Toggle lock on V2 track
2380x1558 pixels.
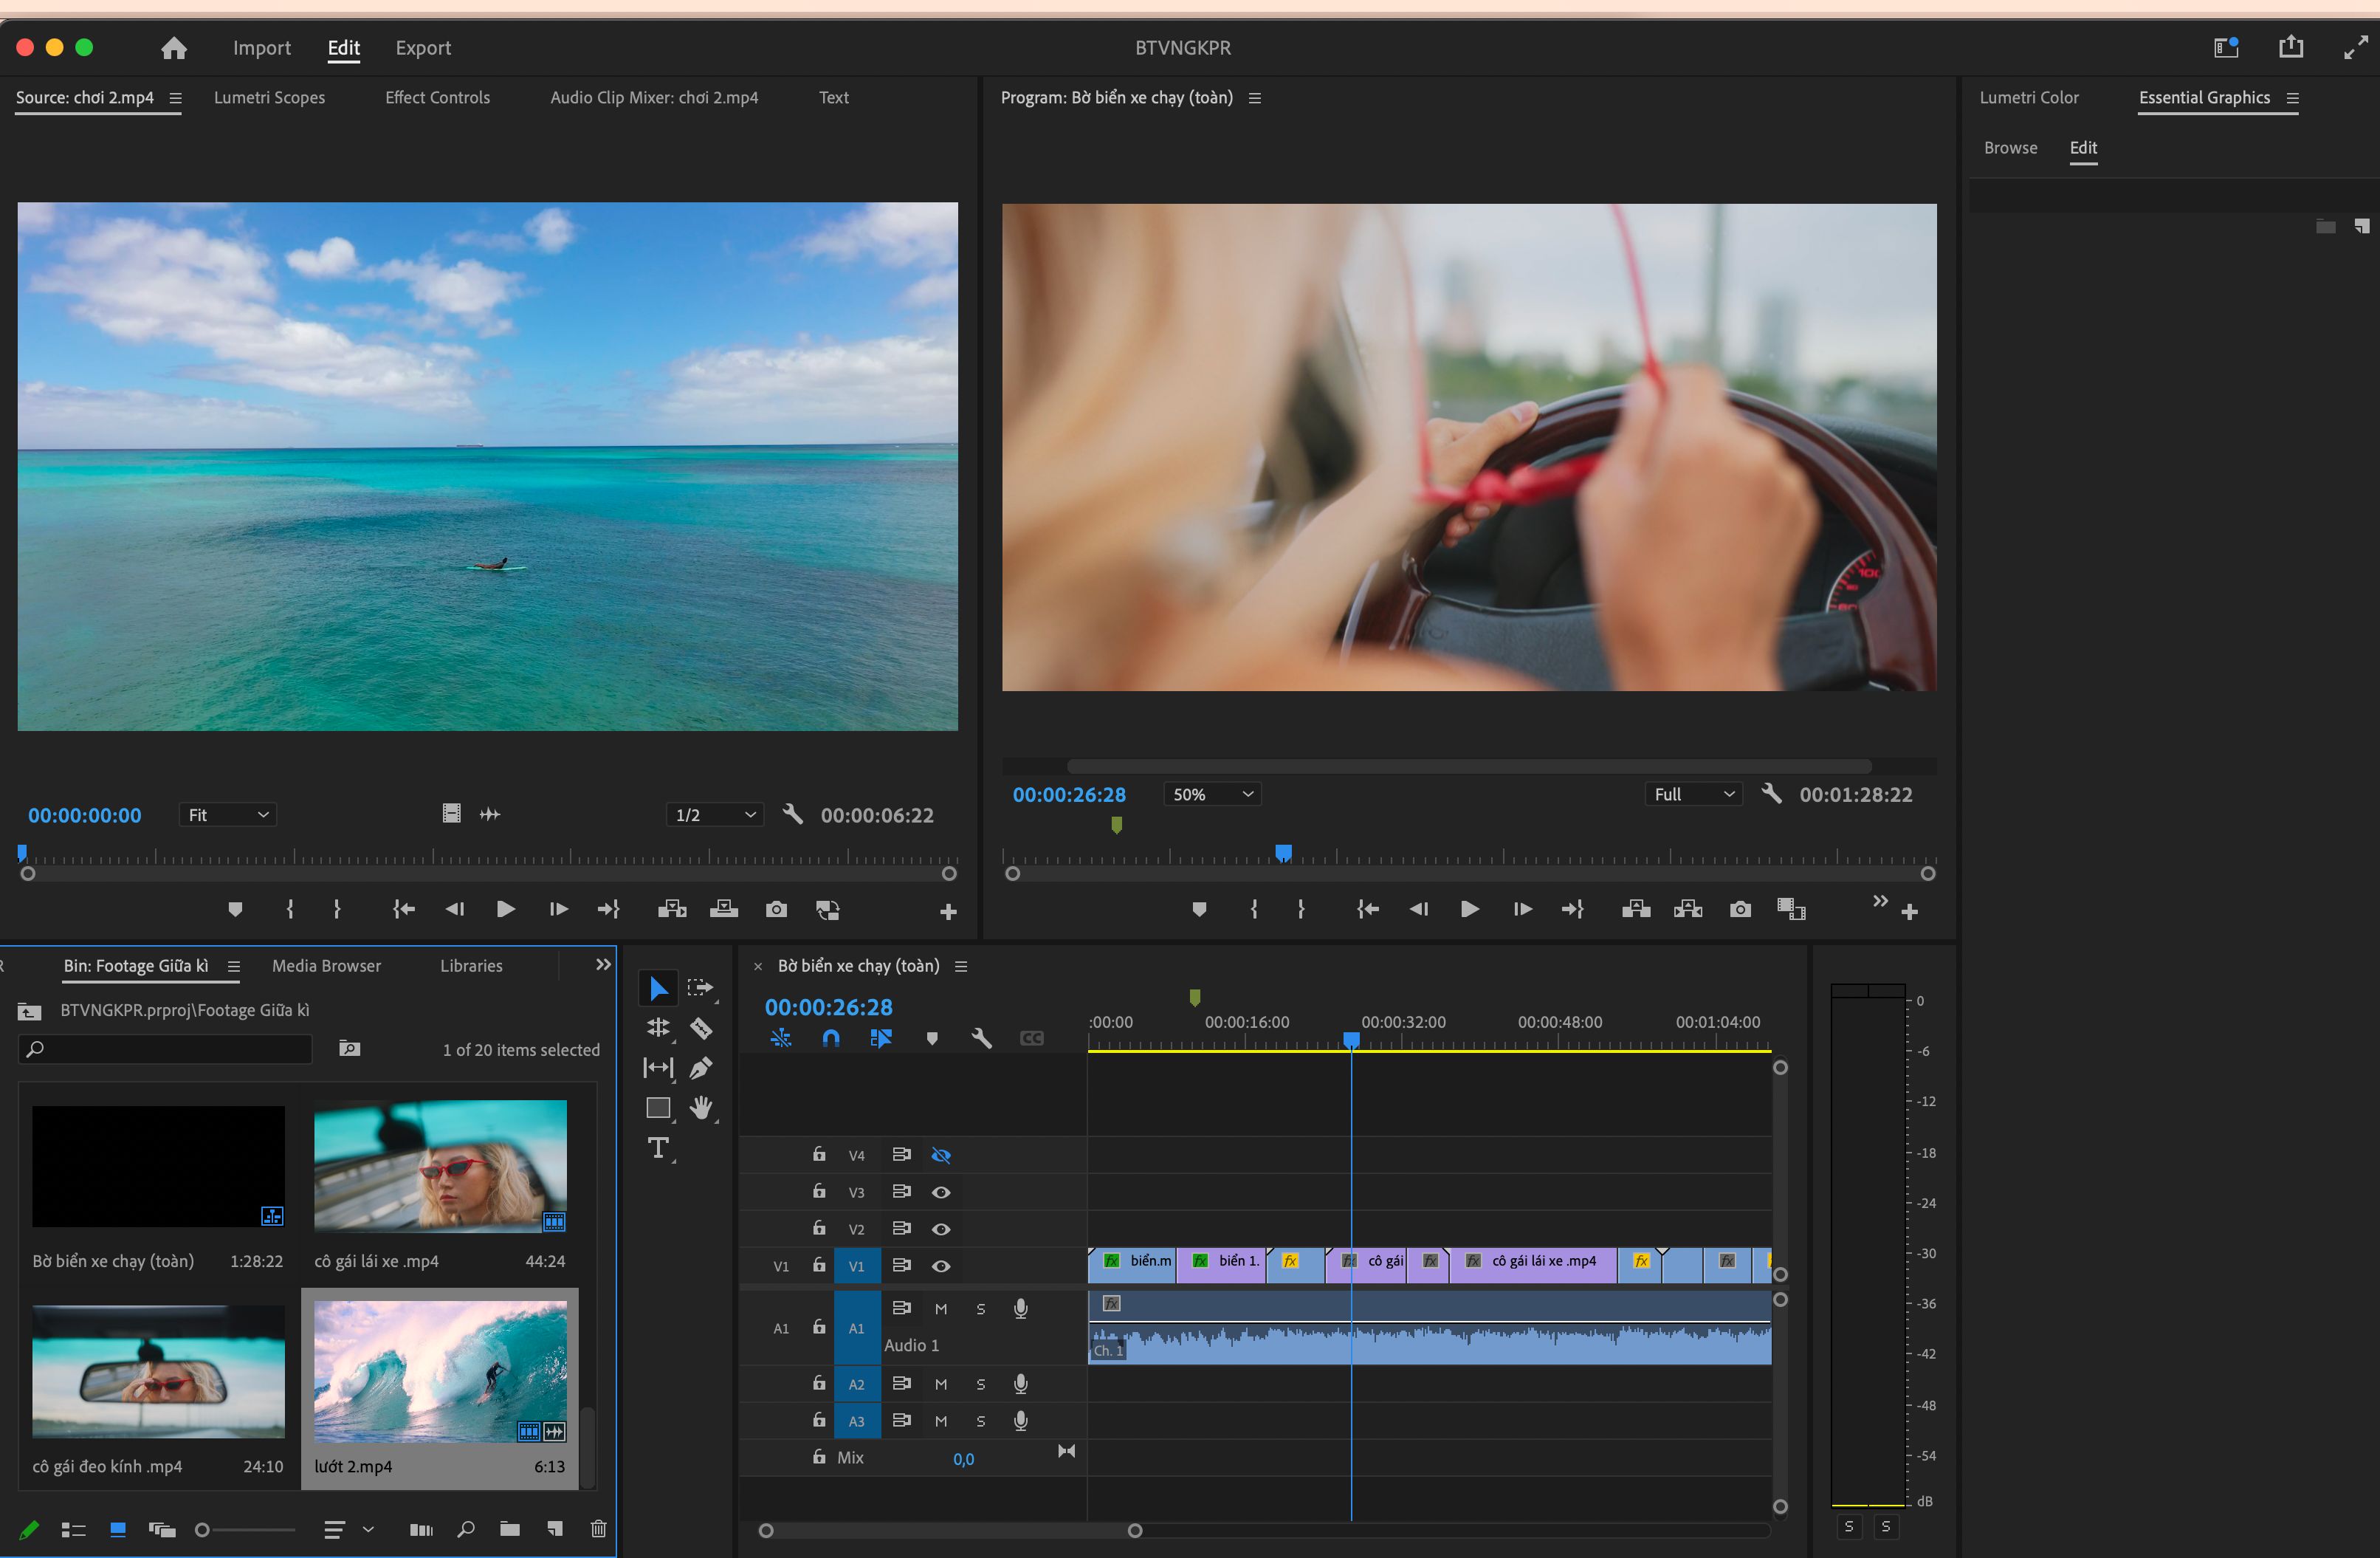(x=819, y=1228)
